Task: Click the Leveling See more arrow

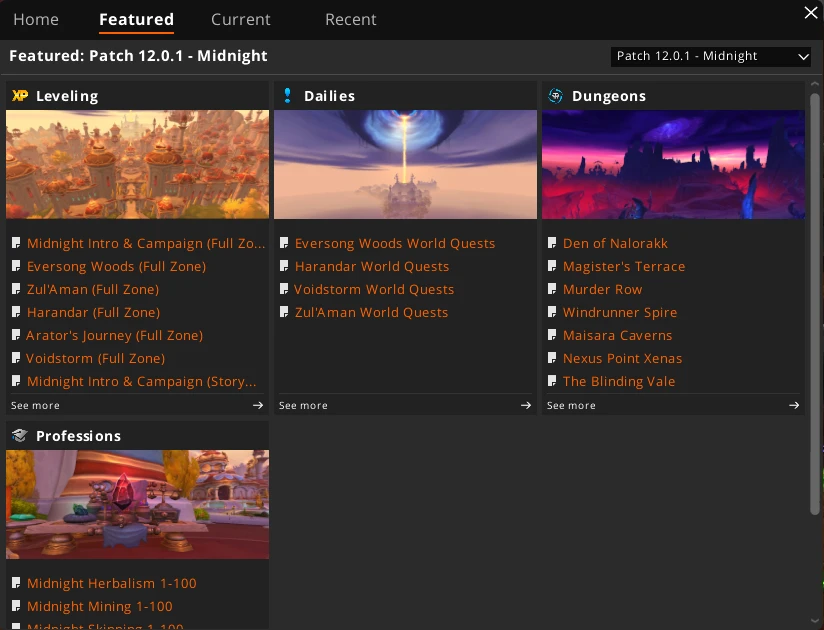Action: coord(258,405)
